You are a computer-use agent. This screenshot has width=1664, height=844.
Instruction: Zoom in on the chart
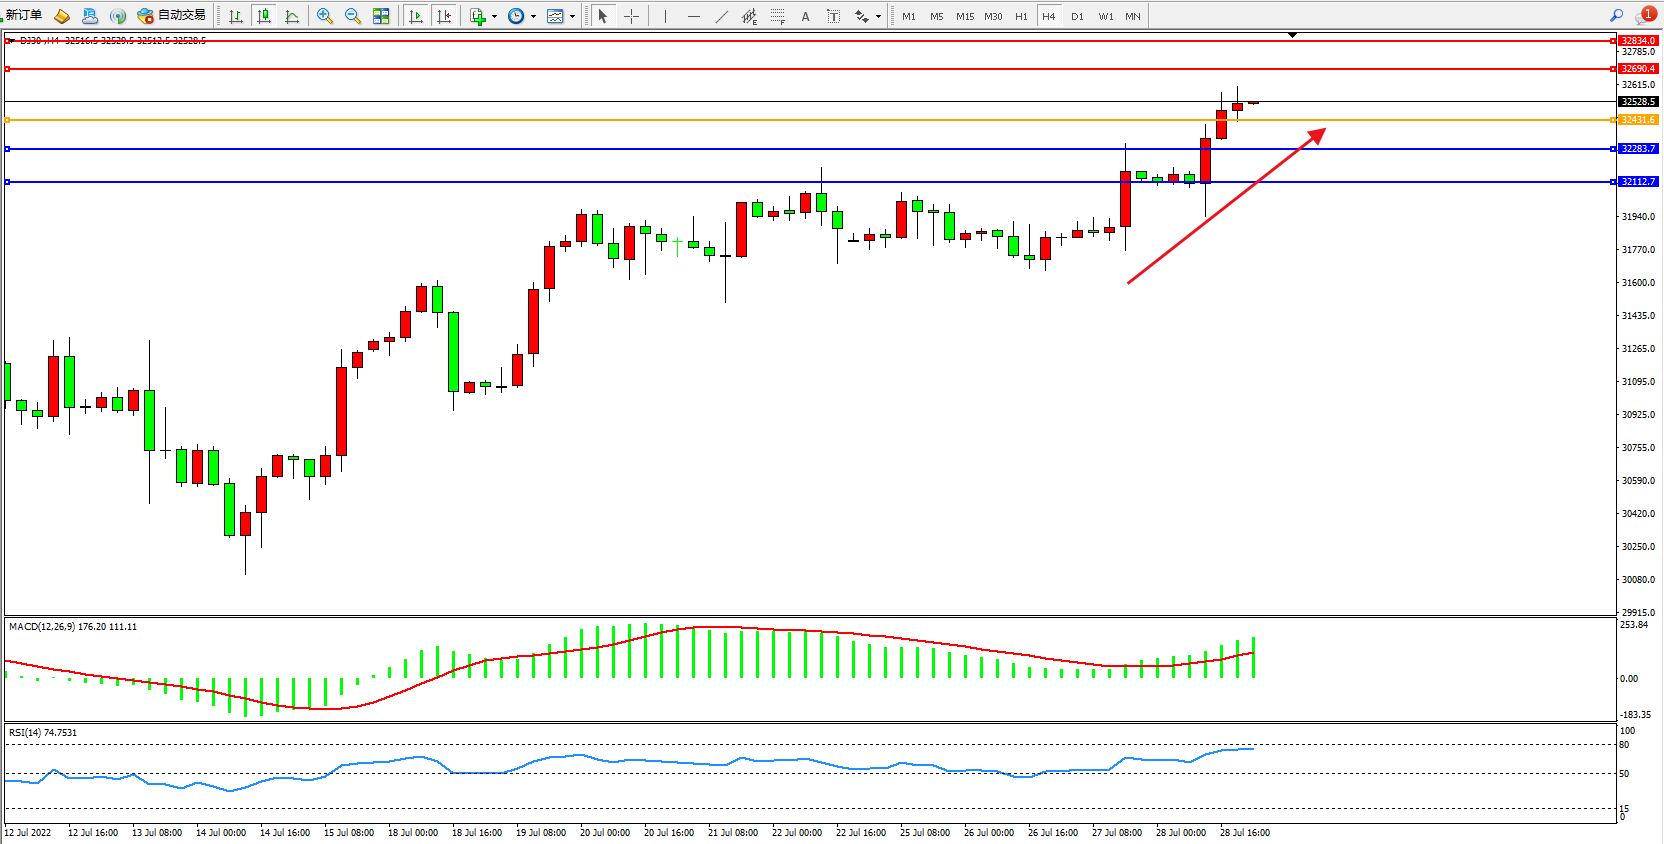325,16
